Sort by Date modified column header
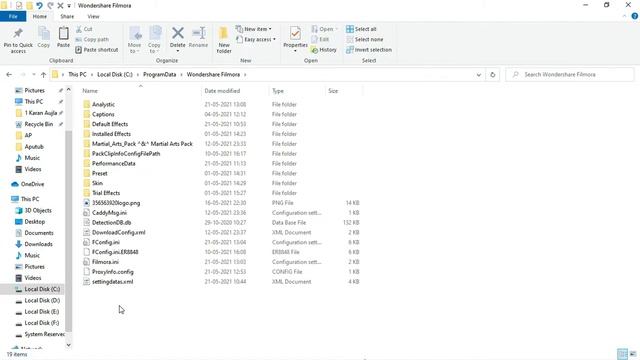 (x=222, y=91)
